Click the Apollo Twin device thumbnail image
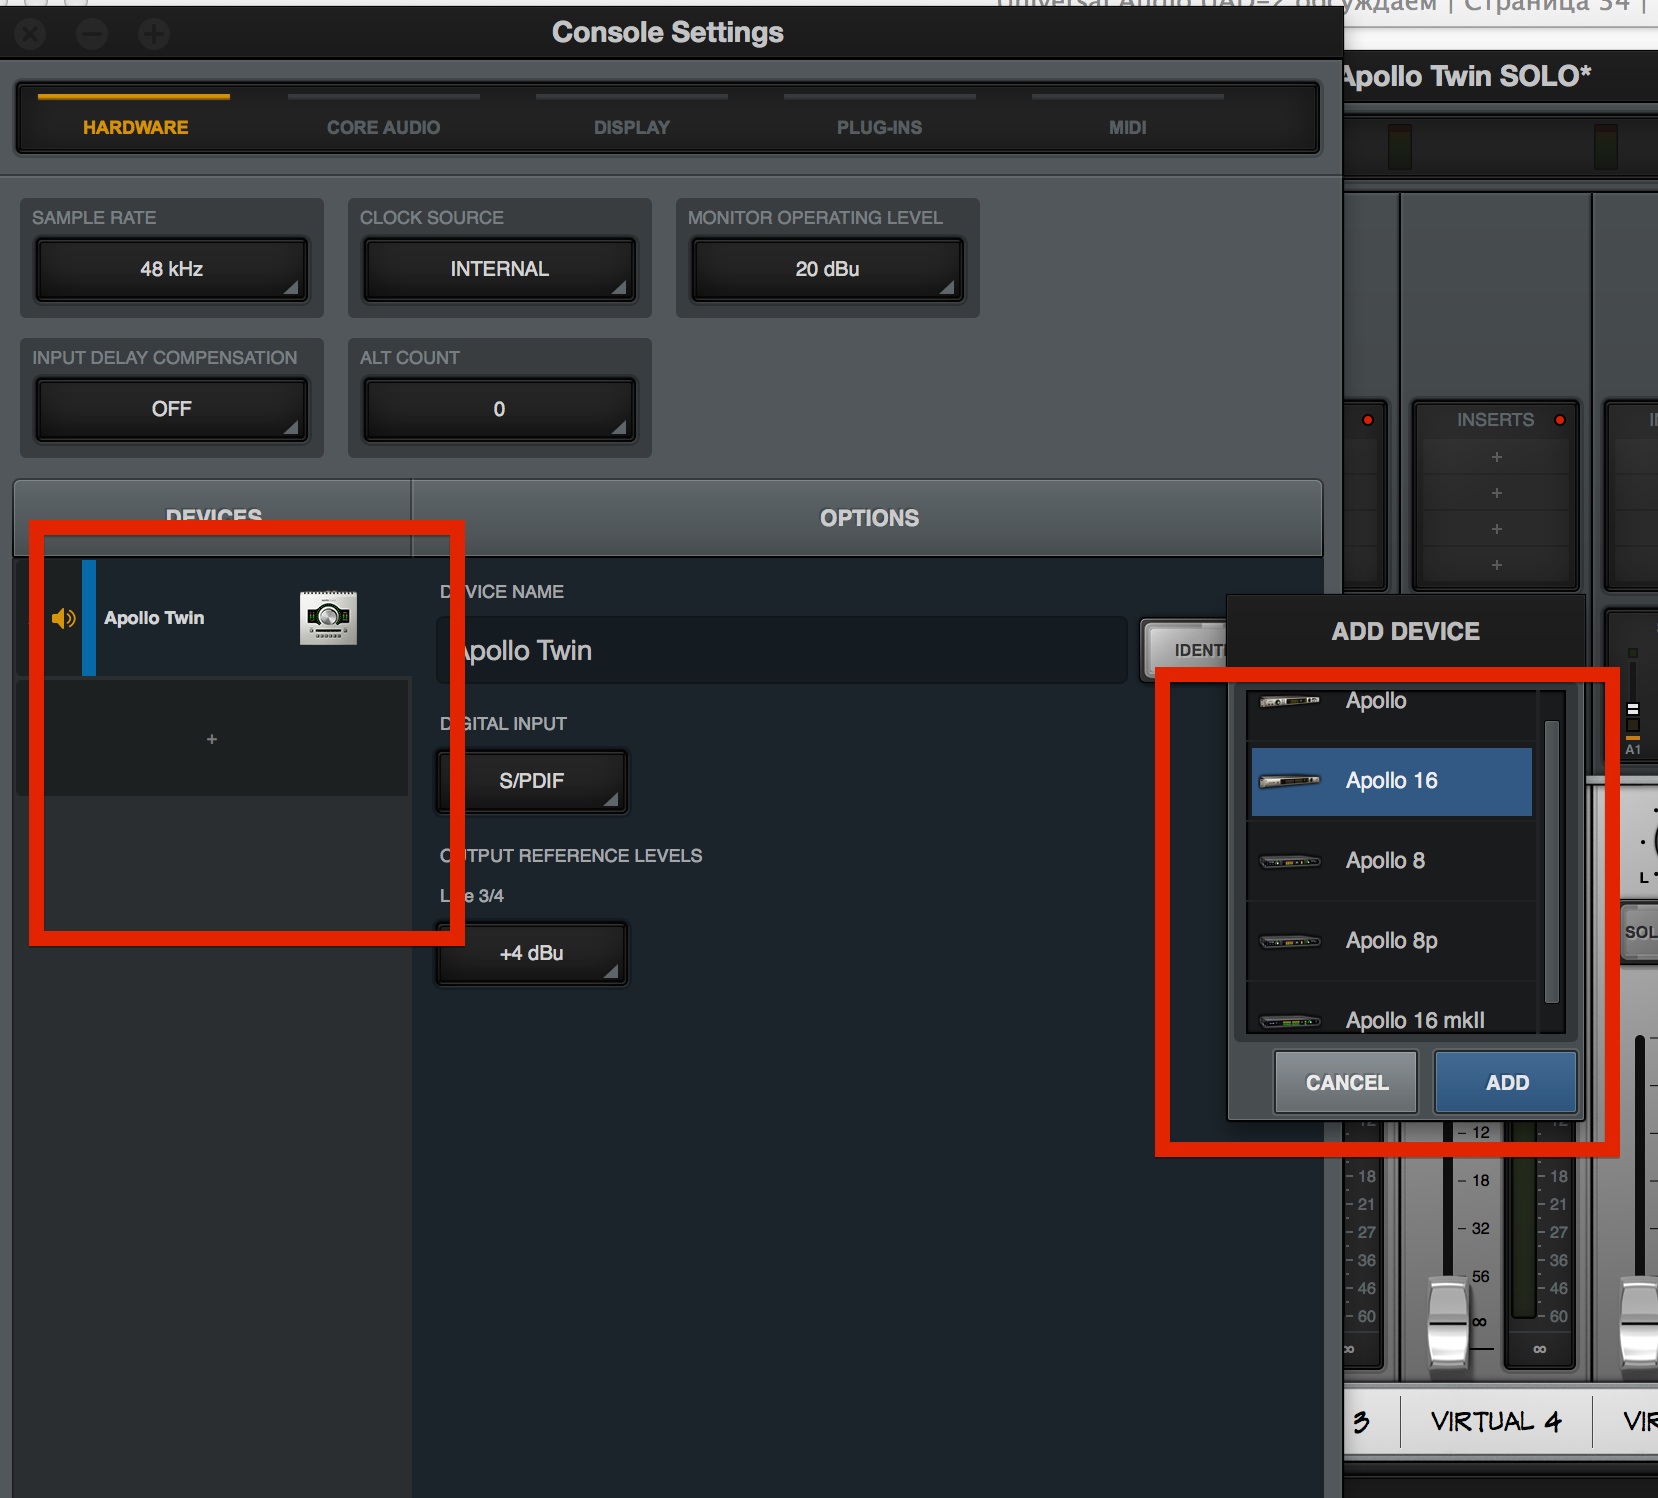 pyautogui.click(x=328, y=618)
